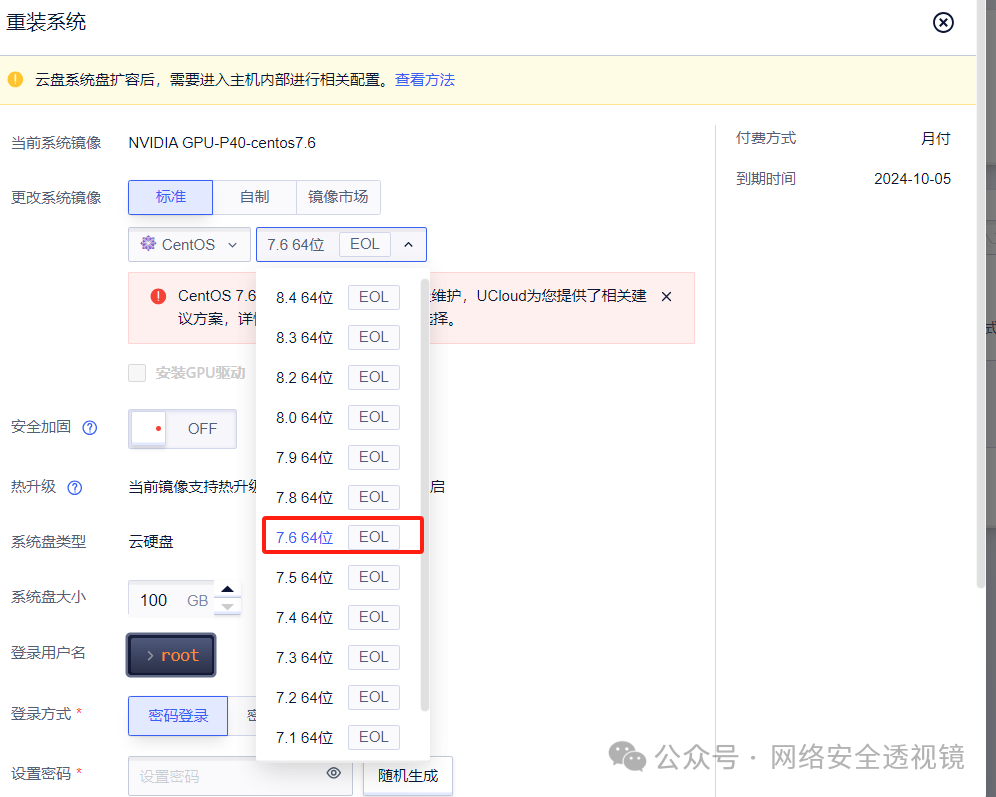Screen dimensions: 996x797
Task: Select 密码登录 as login method
Action: (177, 716)
